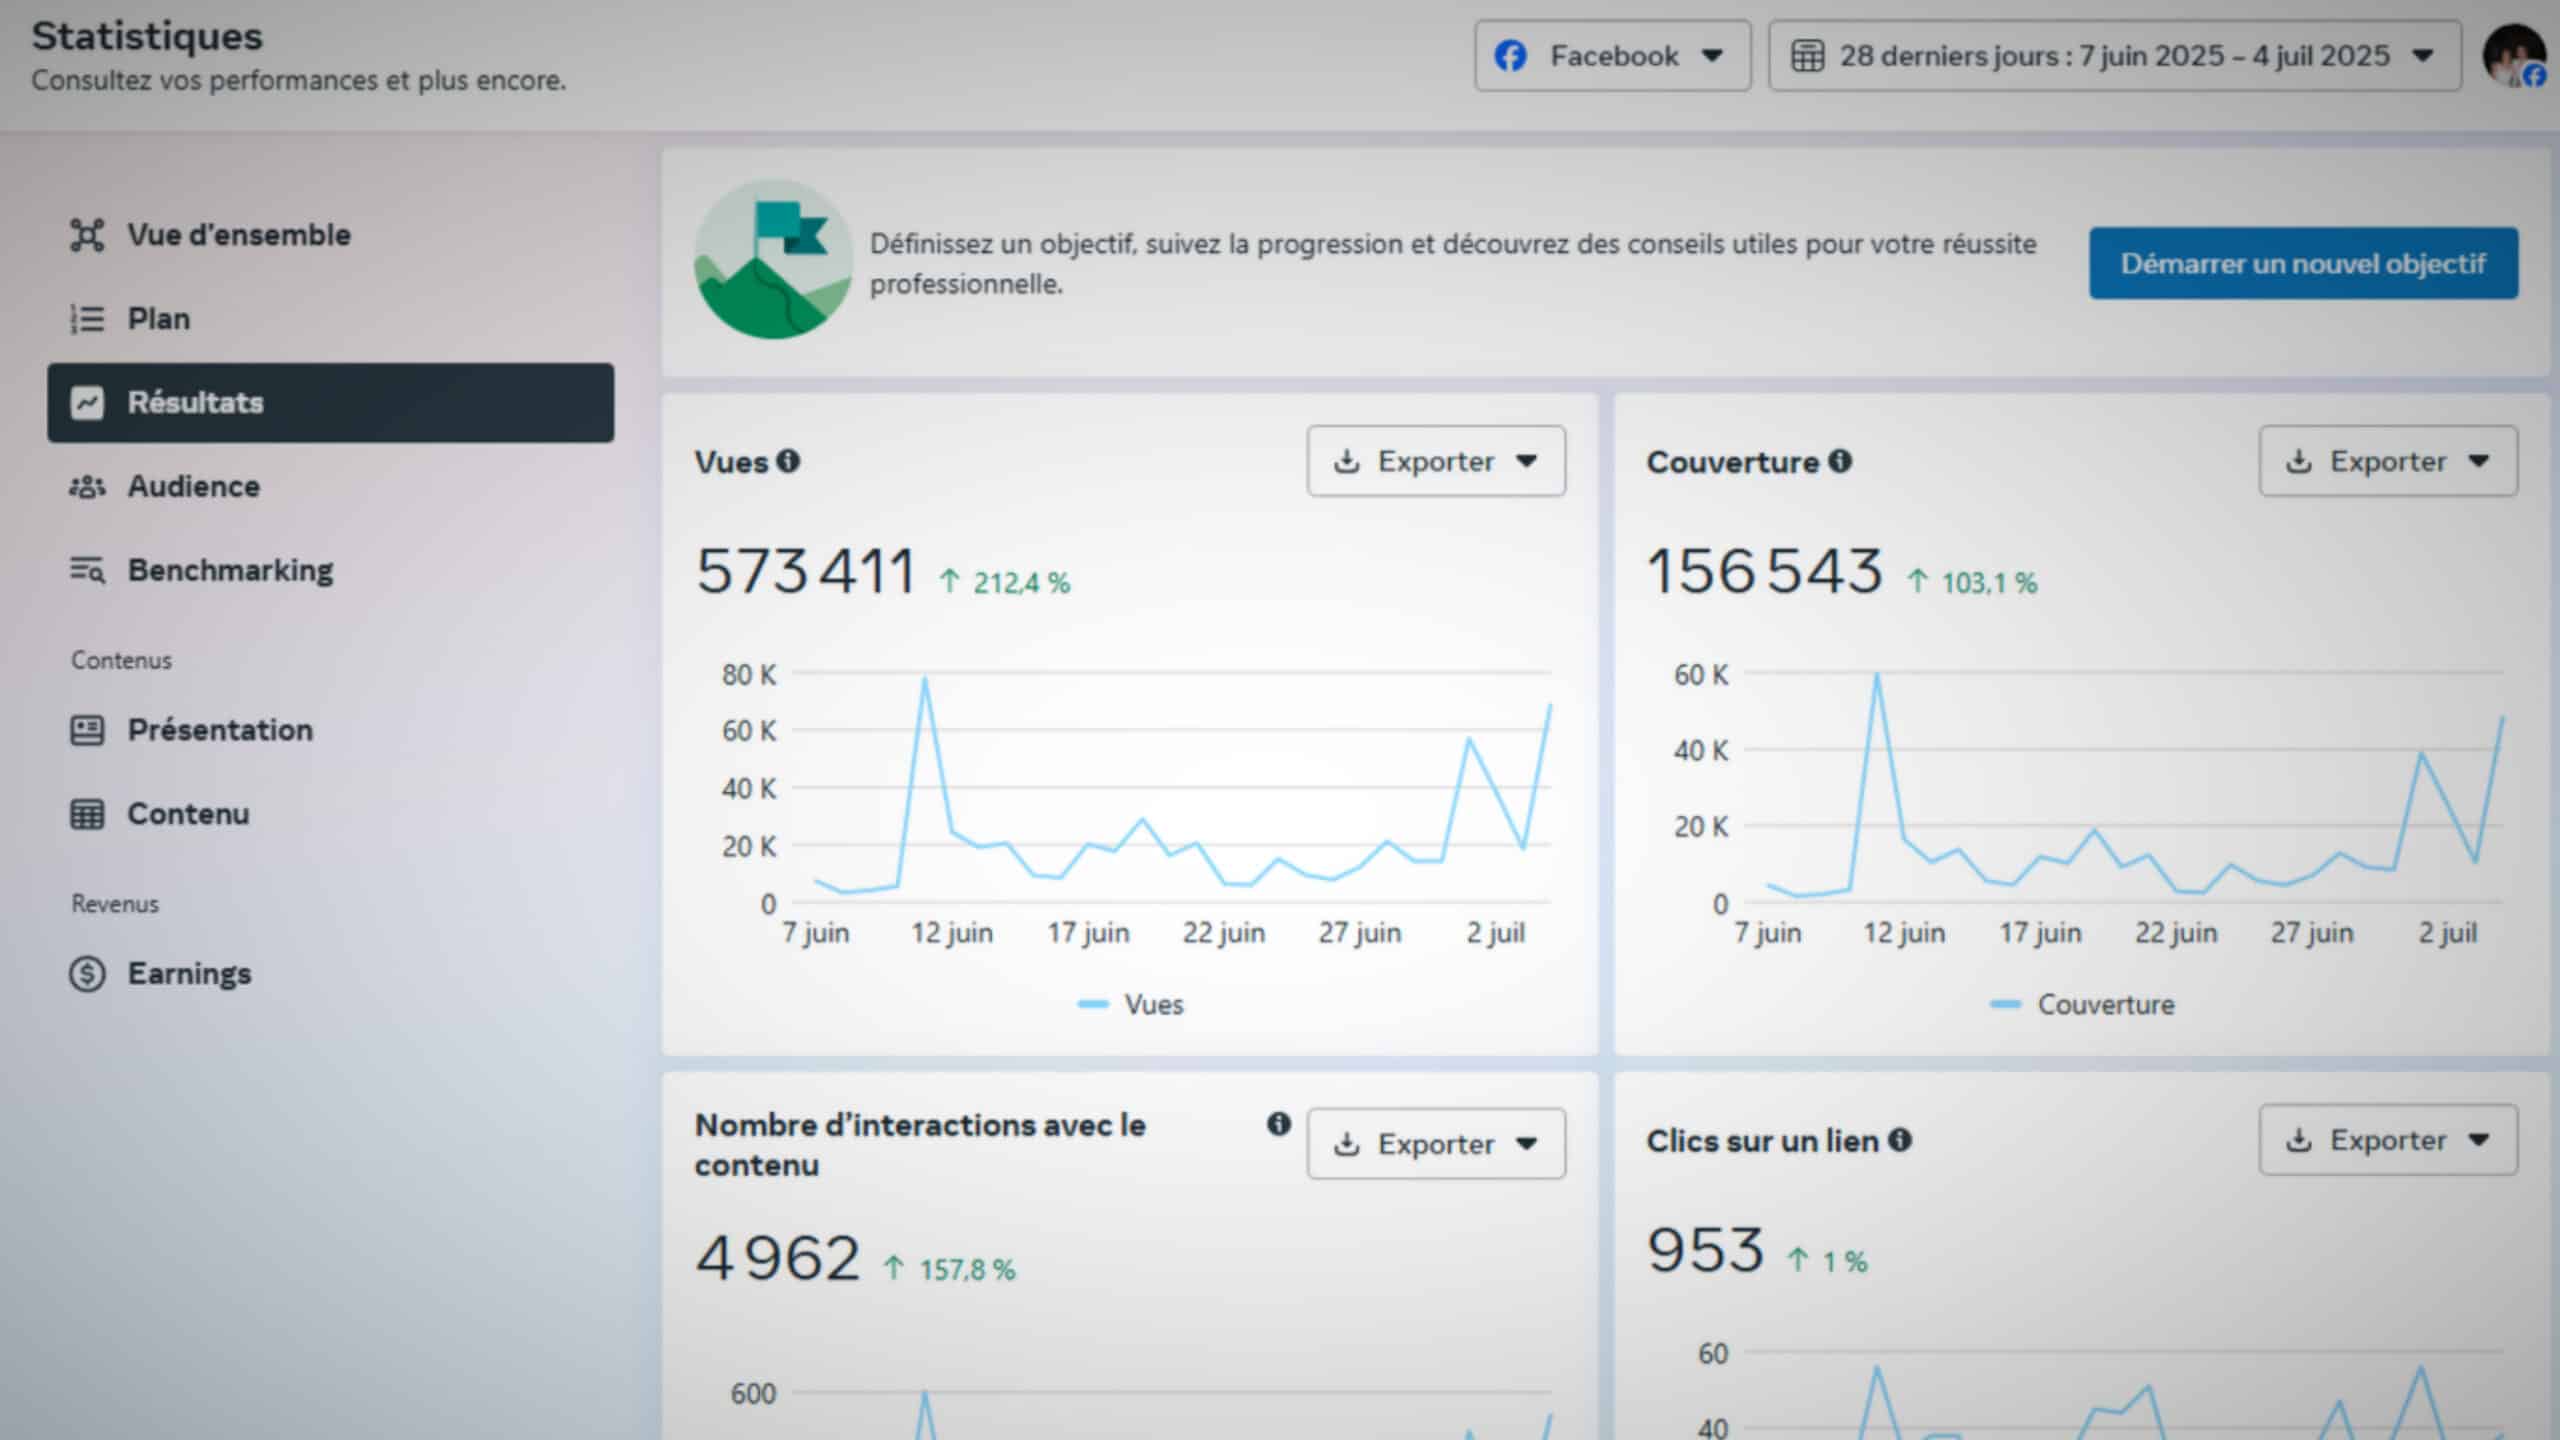Click the 156 543 couverture total

tap(1764, 571)
